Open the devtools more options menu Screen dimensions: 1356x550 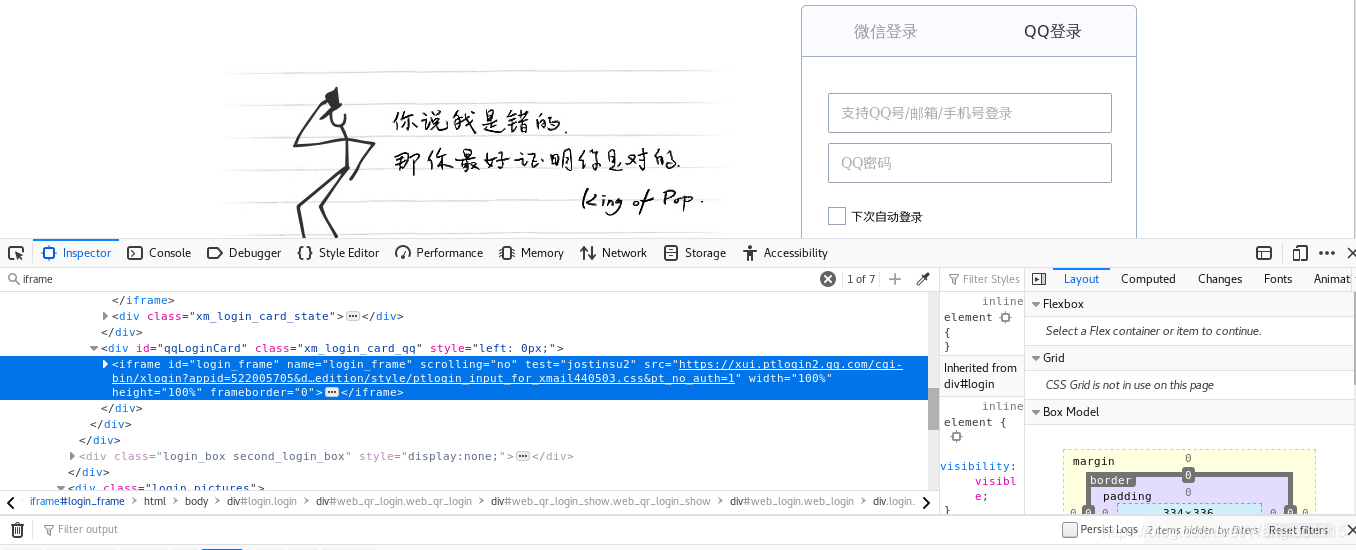pyautogui.click(x=1327, y=253)
